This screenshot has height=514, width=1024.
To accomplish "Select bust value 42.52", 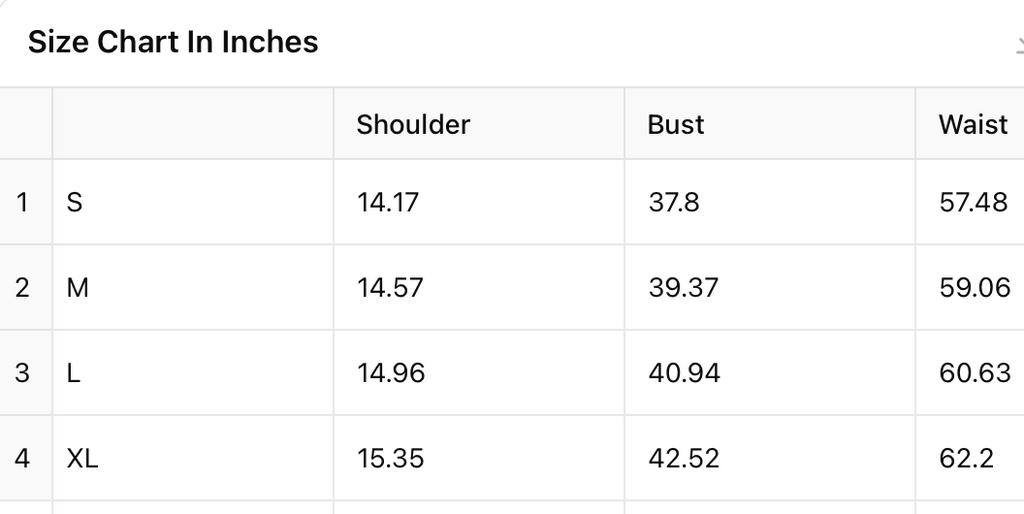I will pyautogui.click(x=684, y=458).
